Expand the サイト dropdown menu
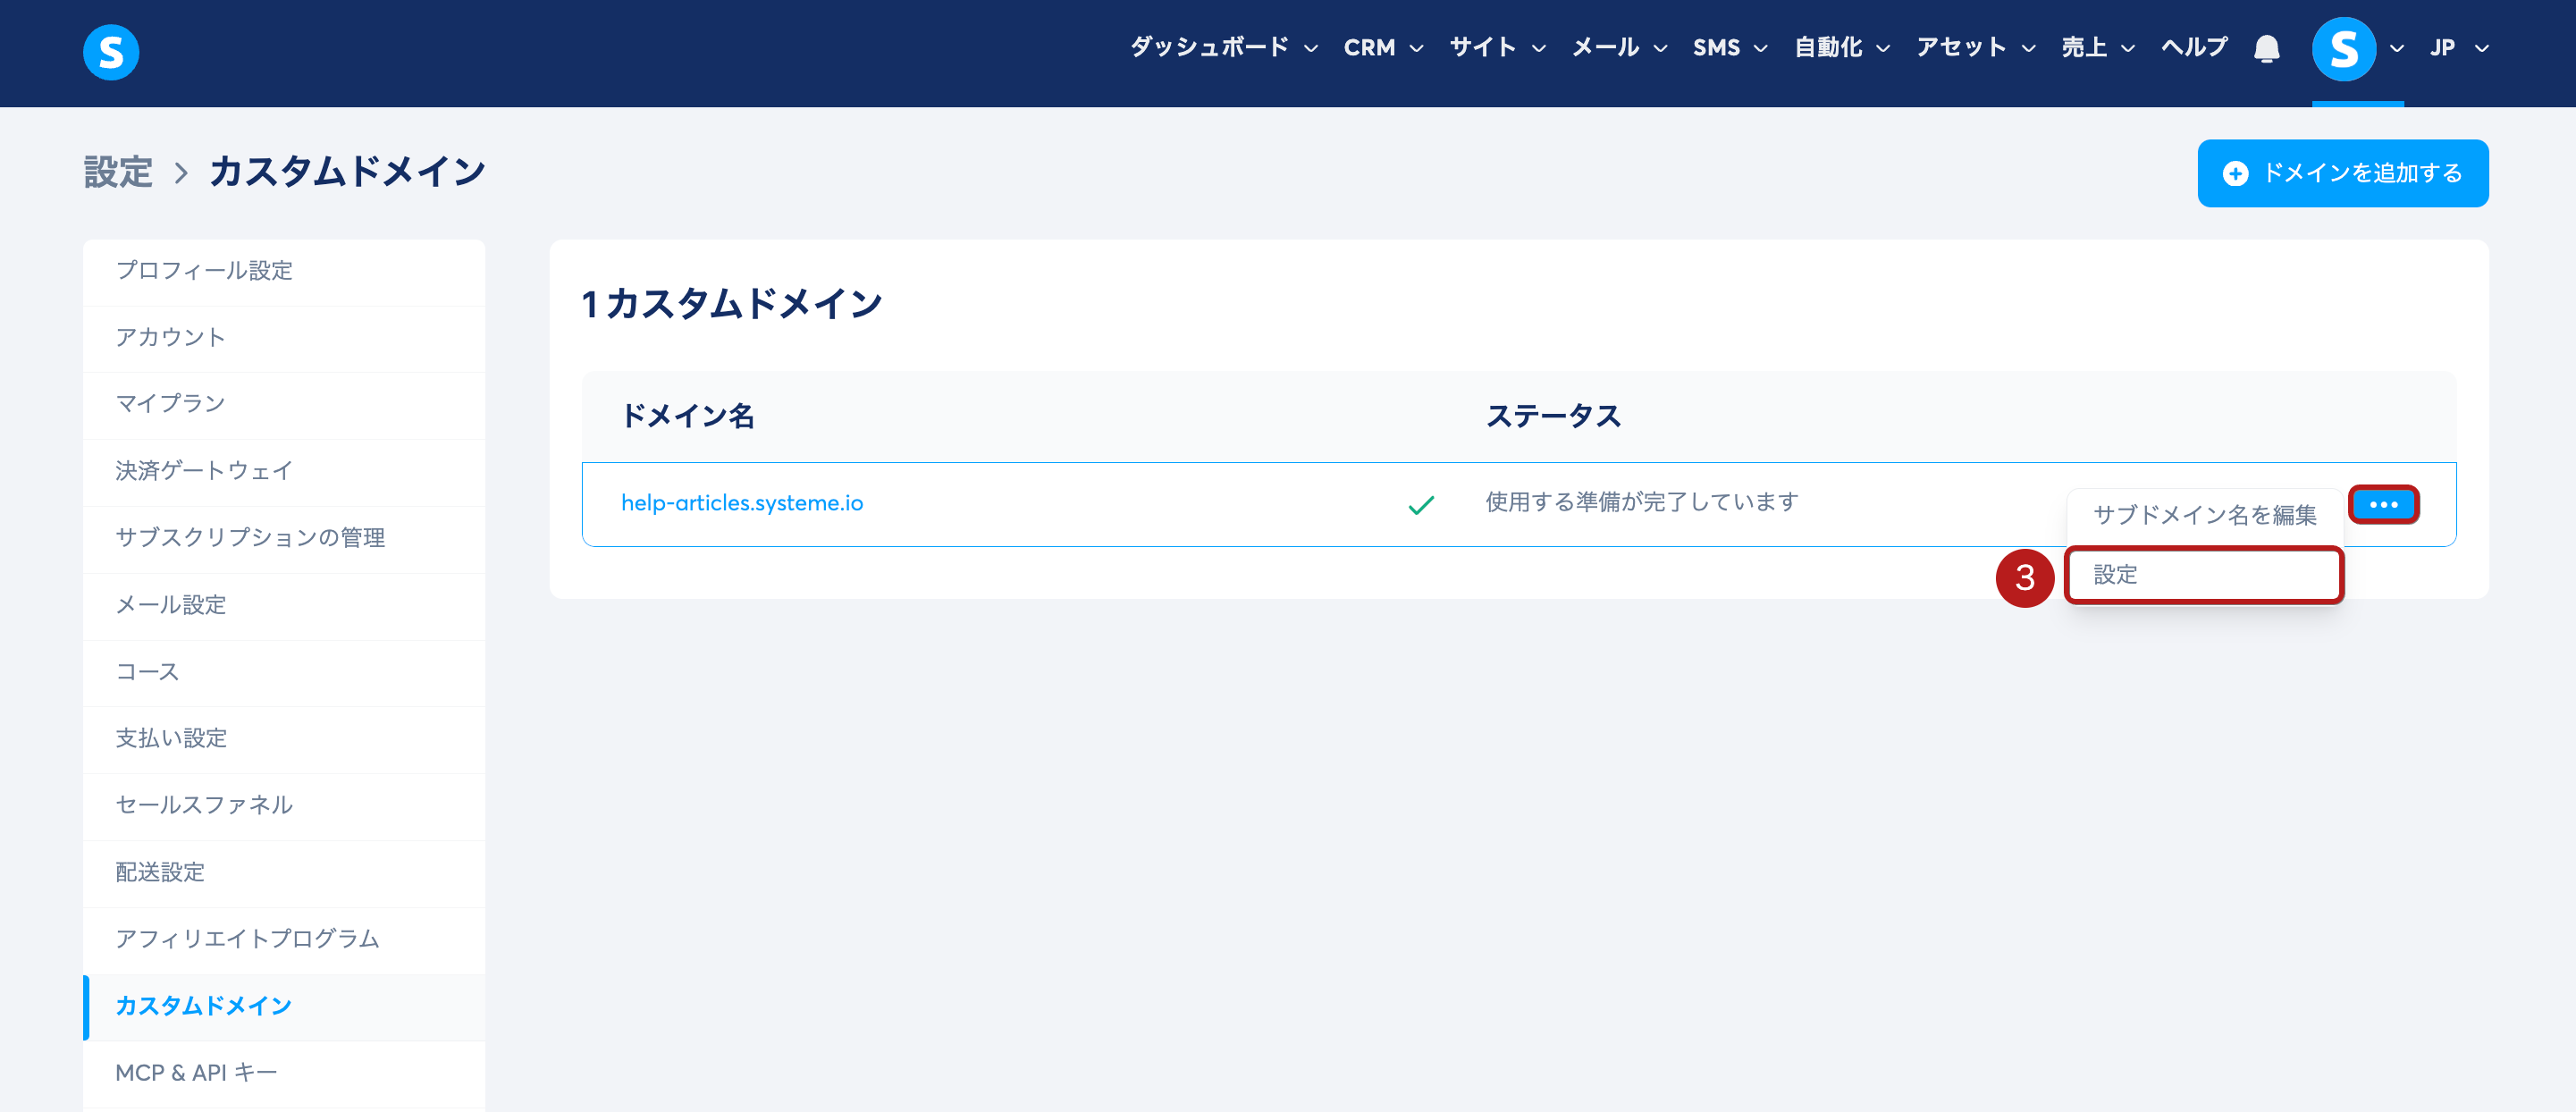Image resolution: width=2576 pixels, height=1112 pixels. pos(1498,47)
